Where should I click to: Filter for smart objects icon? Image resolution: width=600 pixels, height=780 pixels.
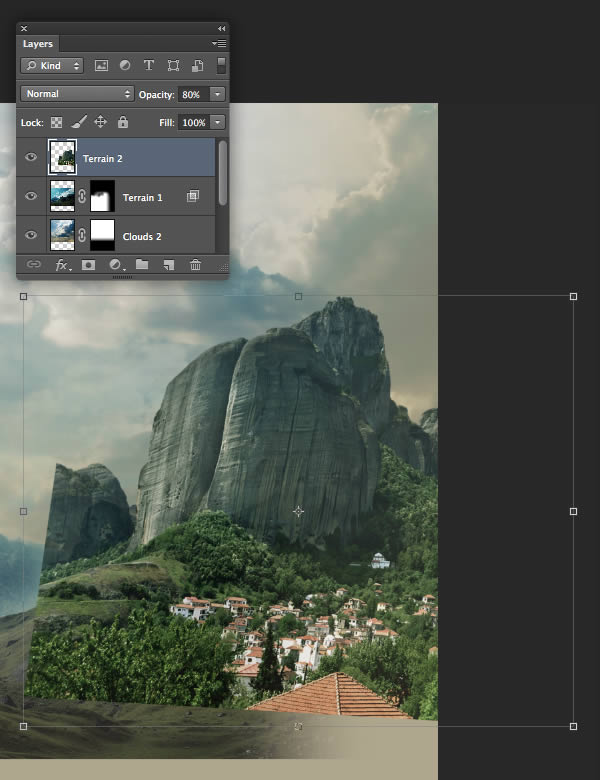click(198, 66)
